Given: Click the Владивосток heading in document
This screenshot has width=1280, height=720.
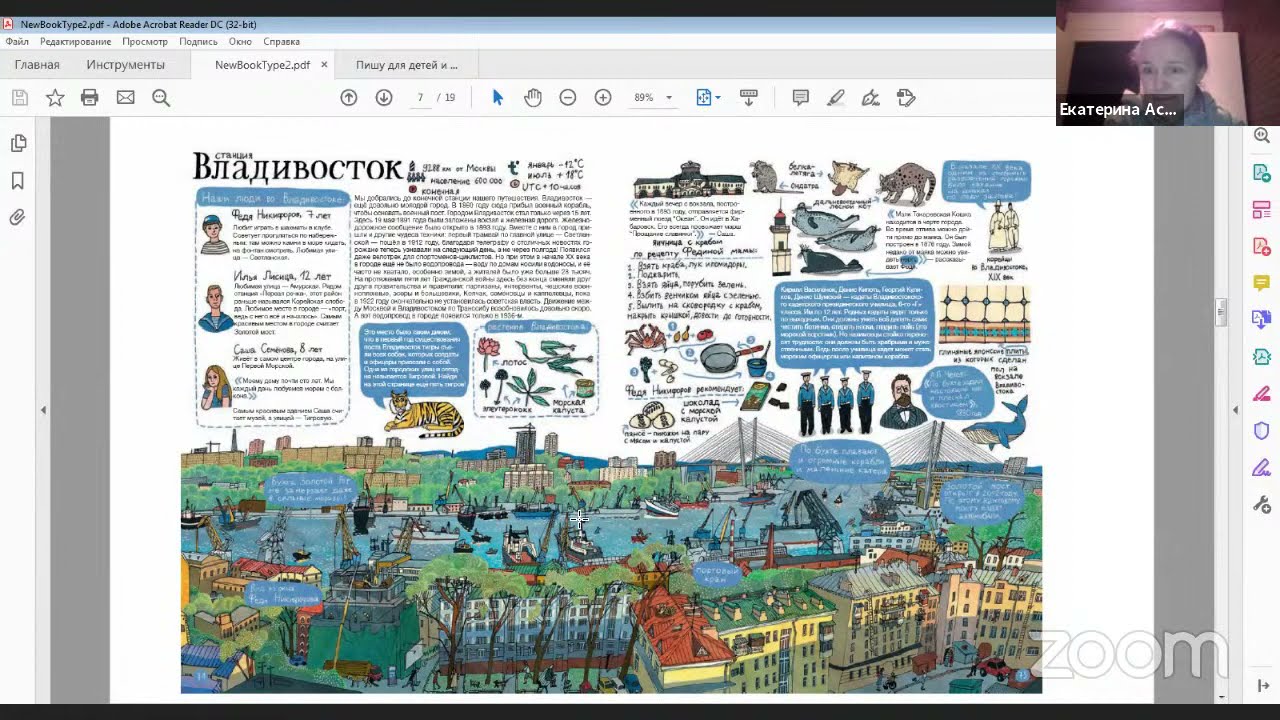Looking at the screenshot, I should pos(297,166).
